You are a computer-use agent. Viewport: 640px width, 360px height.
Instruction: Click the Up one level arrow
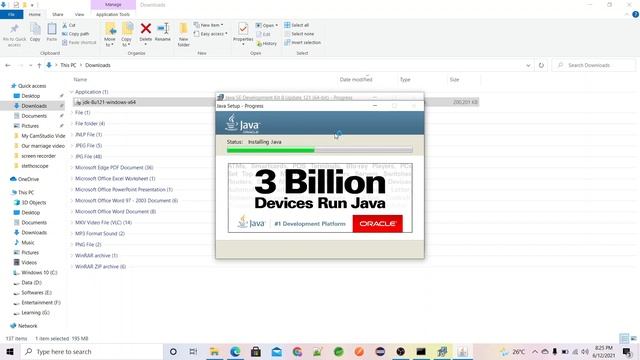click(x=39, y=65)
